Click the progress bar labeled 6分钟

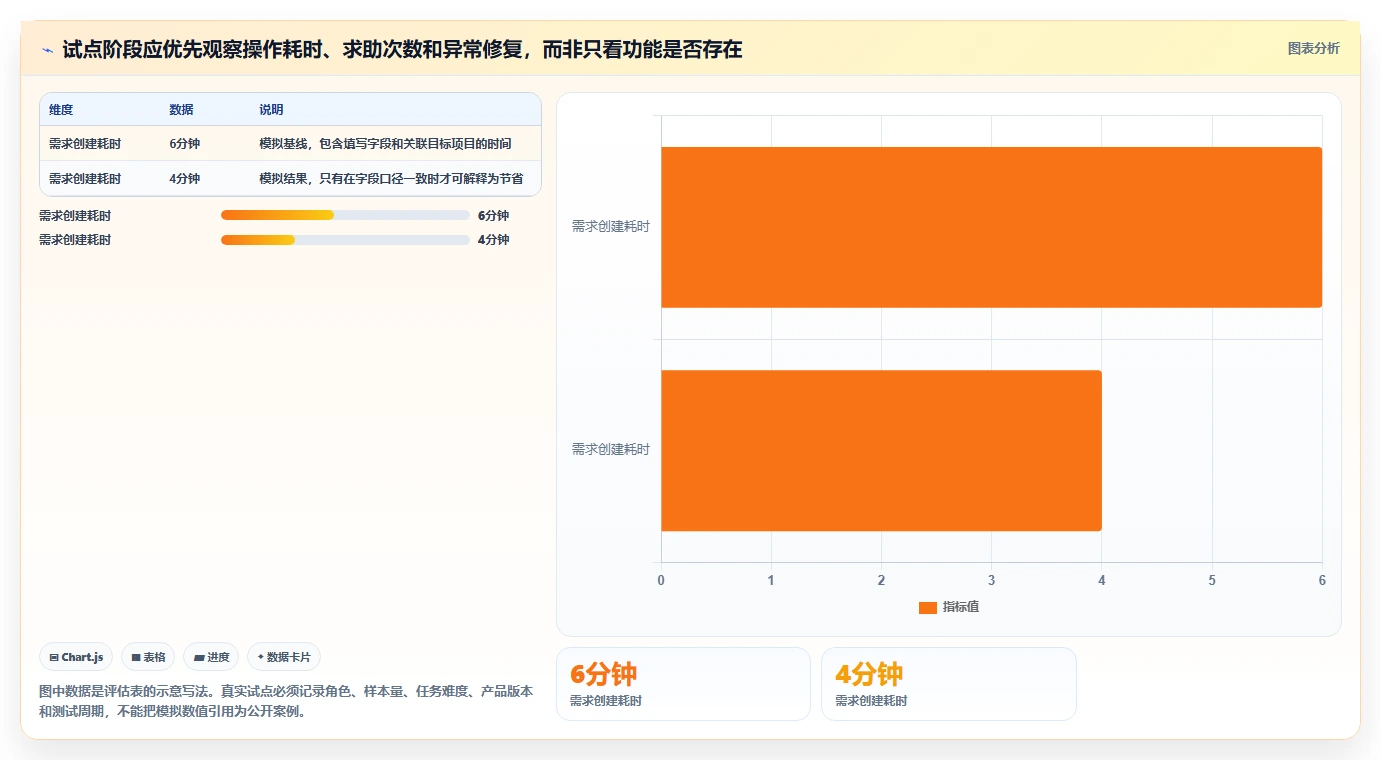(x=345, y=215)
